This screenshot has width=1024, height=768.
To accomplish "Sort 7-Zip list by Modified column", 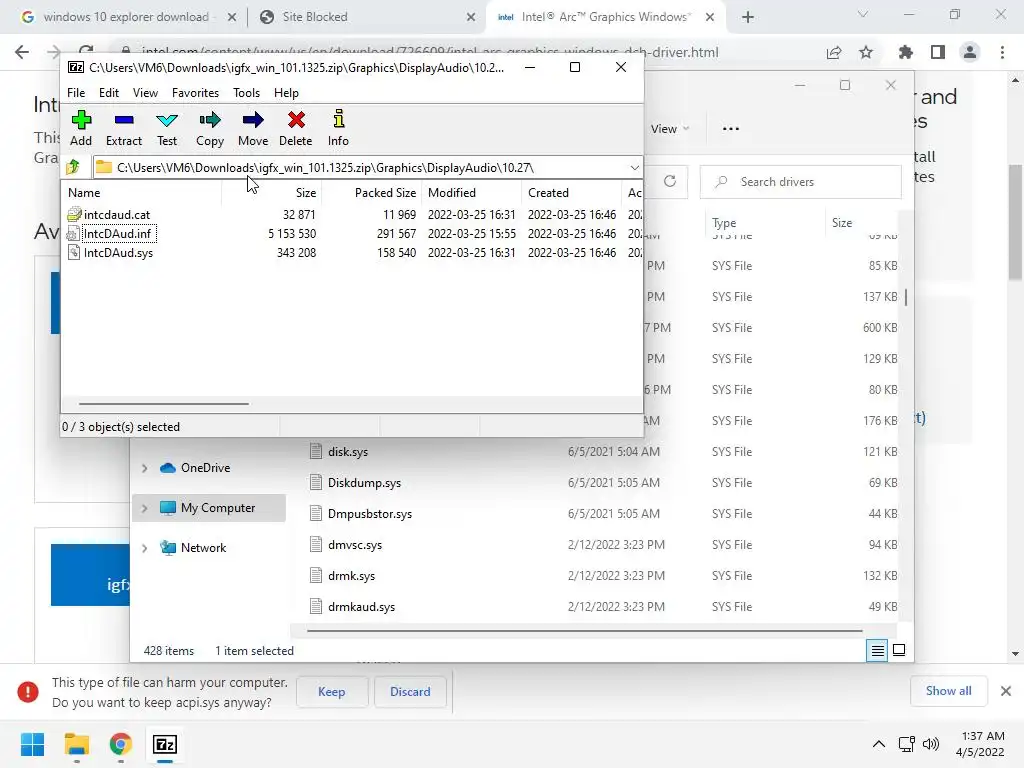I will [x=472, y=193].
